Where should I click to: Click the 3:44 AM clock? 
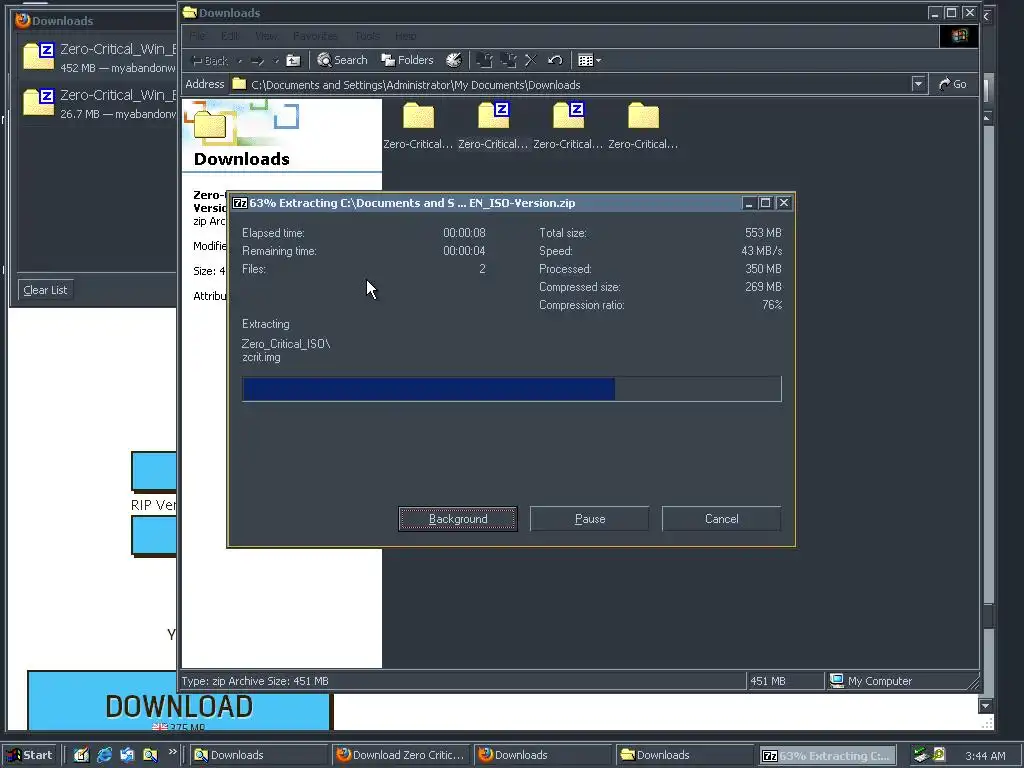coord(985,756)
